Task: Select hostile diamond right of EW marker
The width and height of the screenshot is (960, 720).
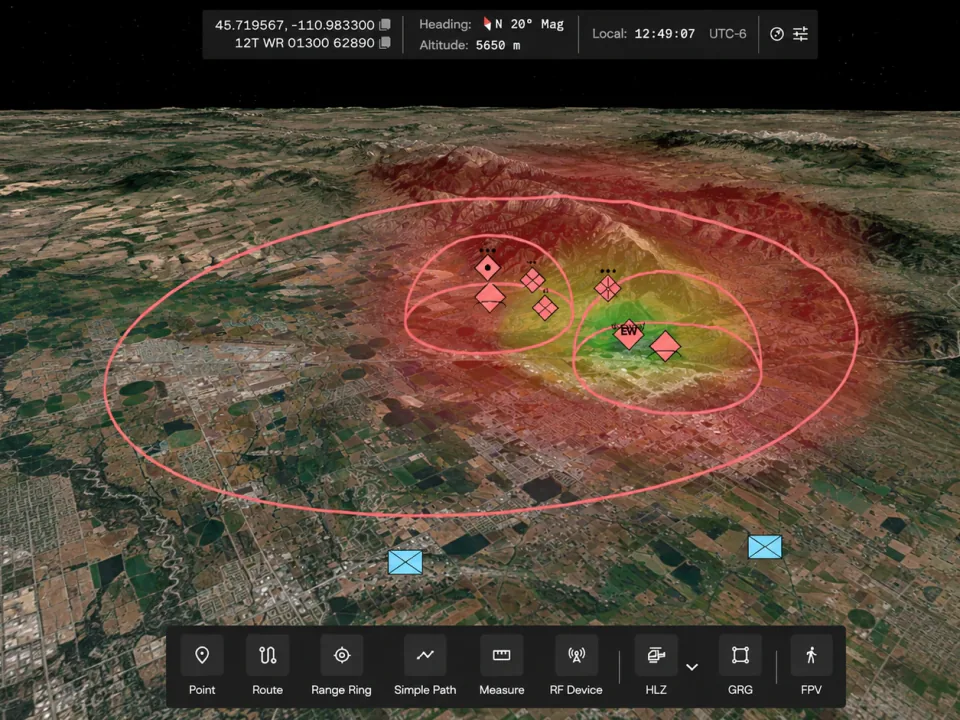Action: pos(665,347)
